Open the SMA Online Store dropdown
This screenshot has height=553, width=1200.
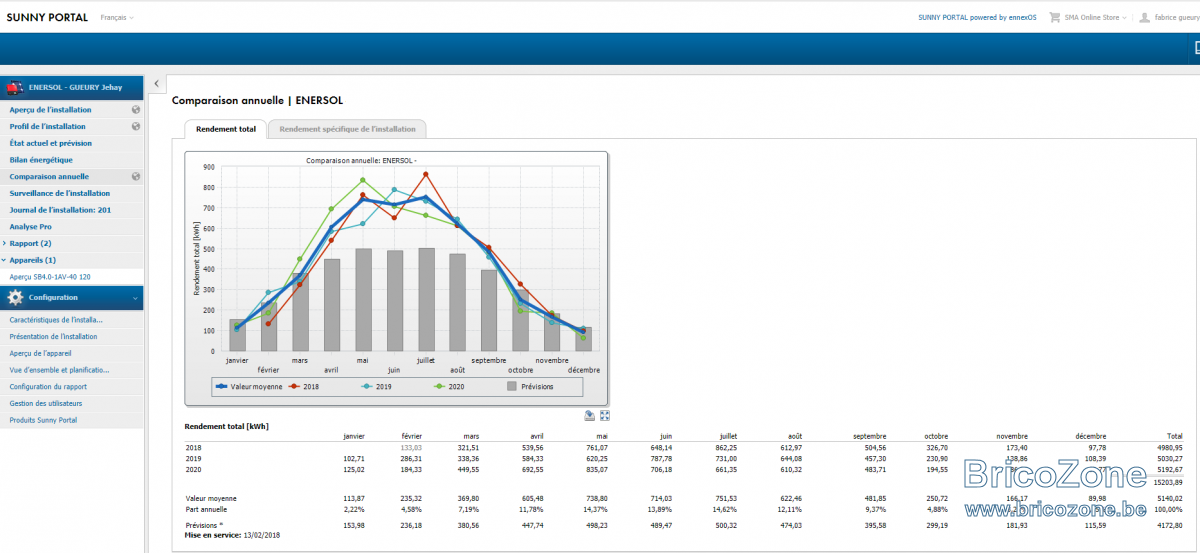1096,17
